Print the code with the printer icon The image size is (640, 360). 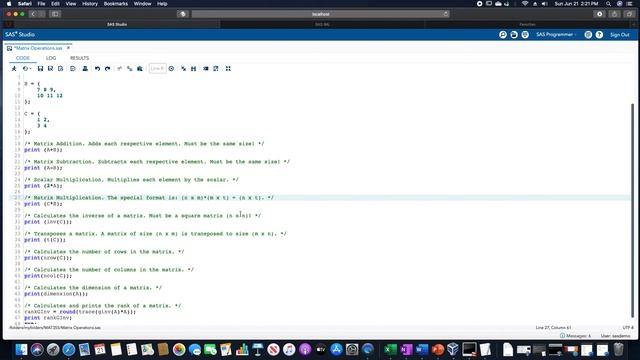tap(85, 69)
